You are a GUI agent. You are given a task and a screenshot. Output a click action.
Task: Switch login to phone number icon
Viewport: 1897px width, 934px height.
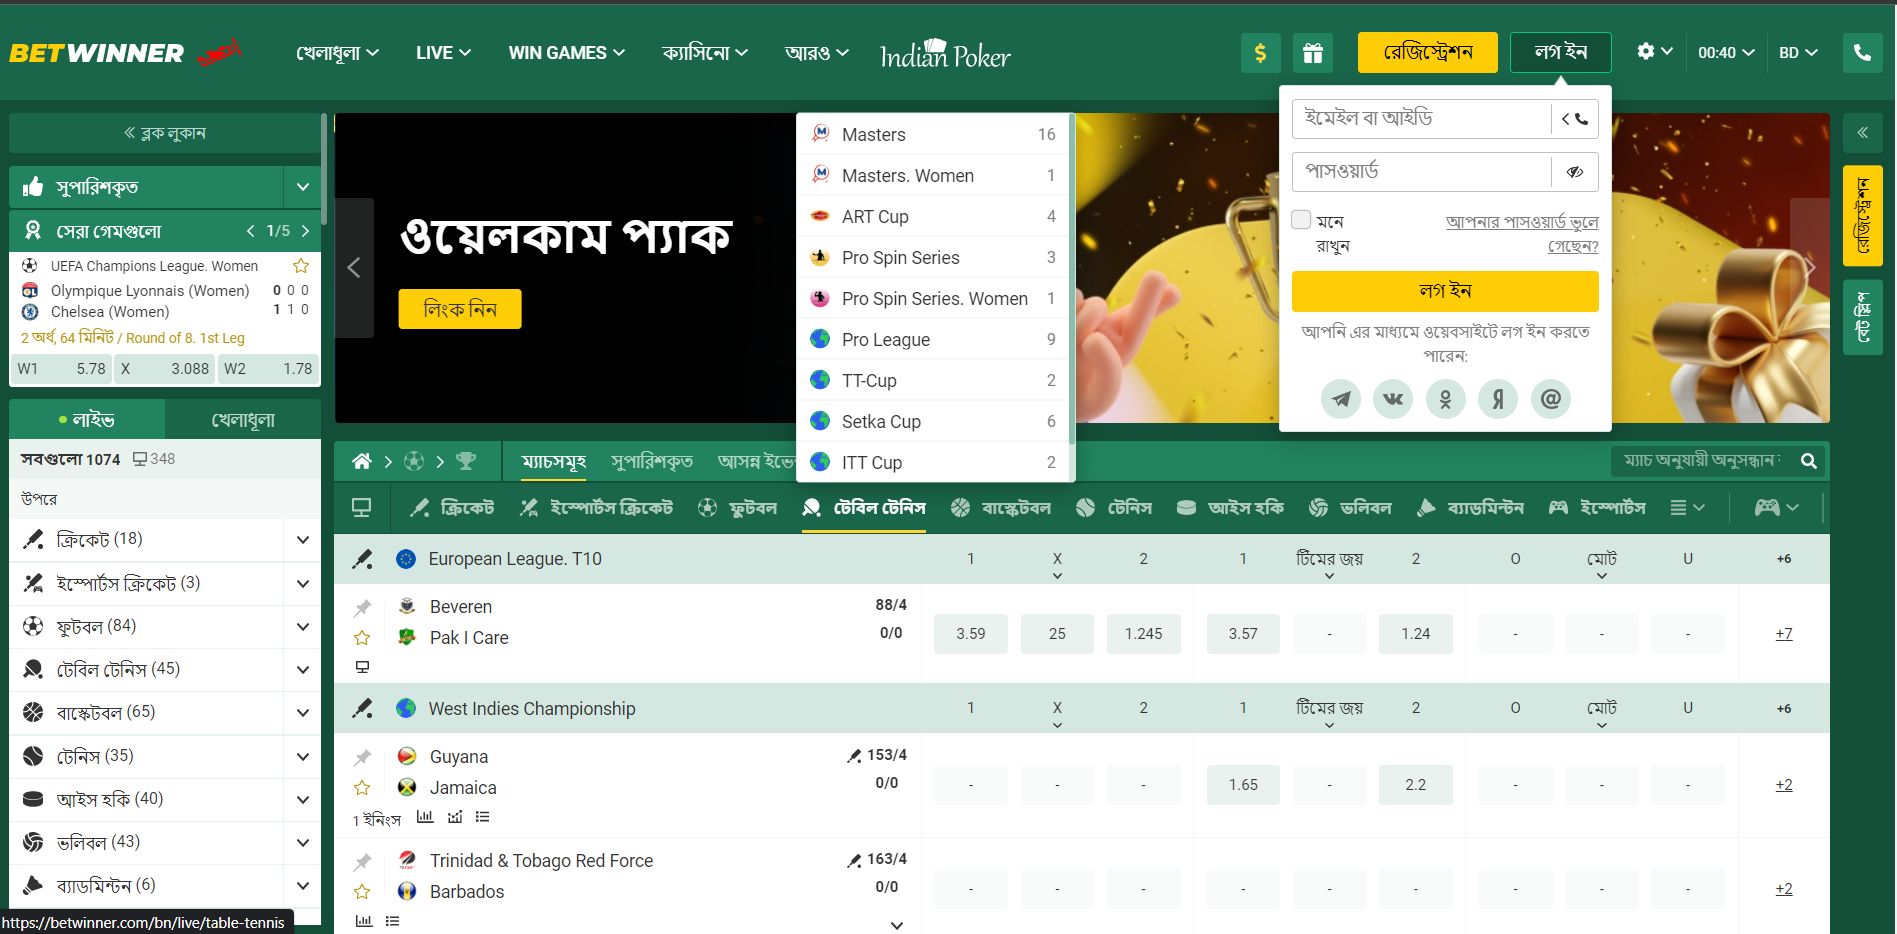[x=1574, y=119]
